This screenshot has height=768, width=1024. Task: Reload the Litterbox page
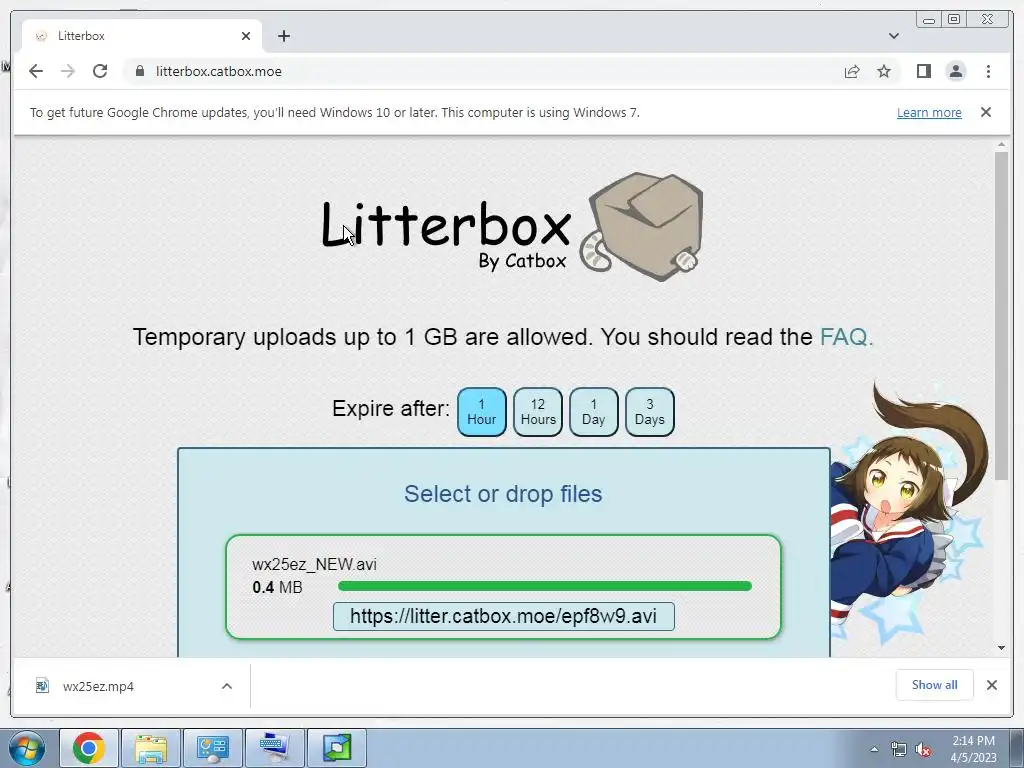click(x=100, y=71)
